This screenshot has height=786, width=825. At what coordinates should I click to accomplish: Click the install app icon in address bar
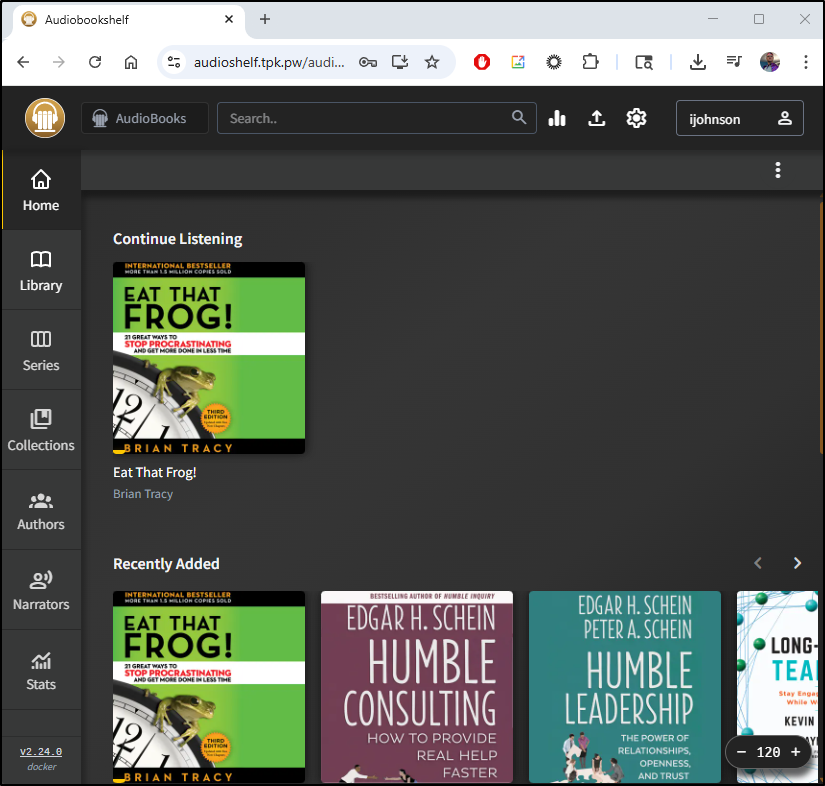tap(400, 62)
